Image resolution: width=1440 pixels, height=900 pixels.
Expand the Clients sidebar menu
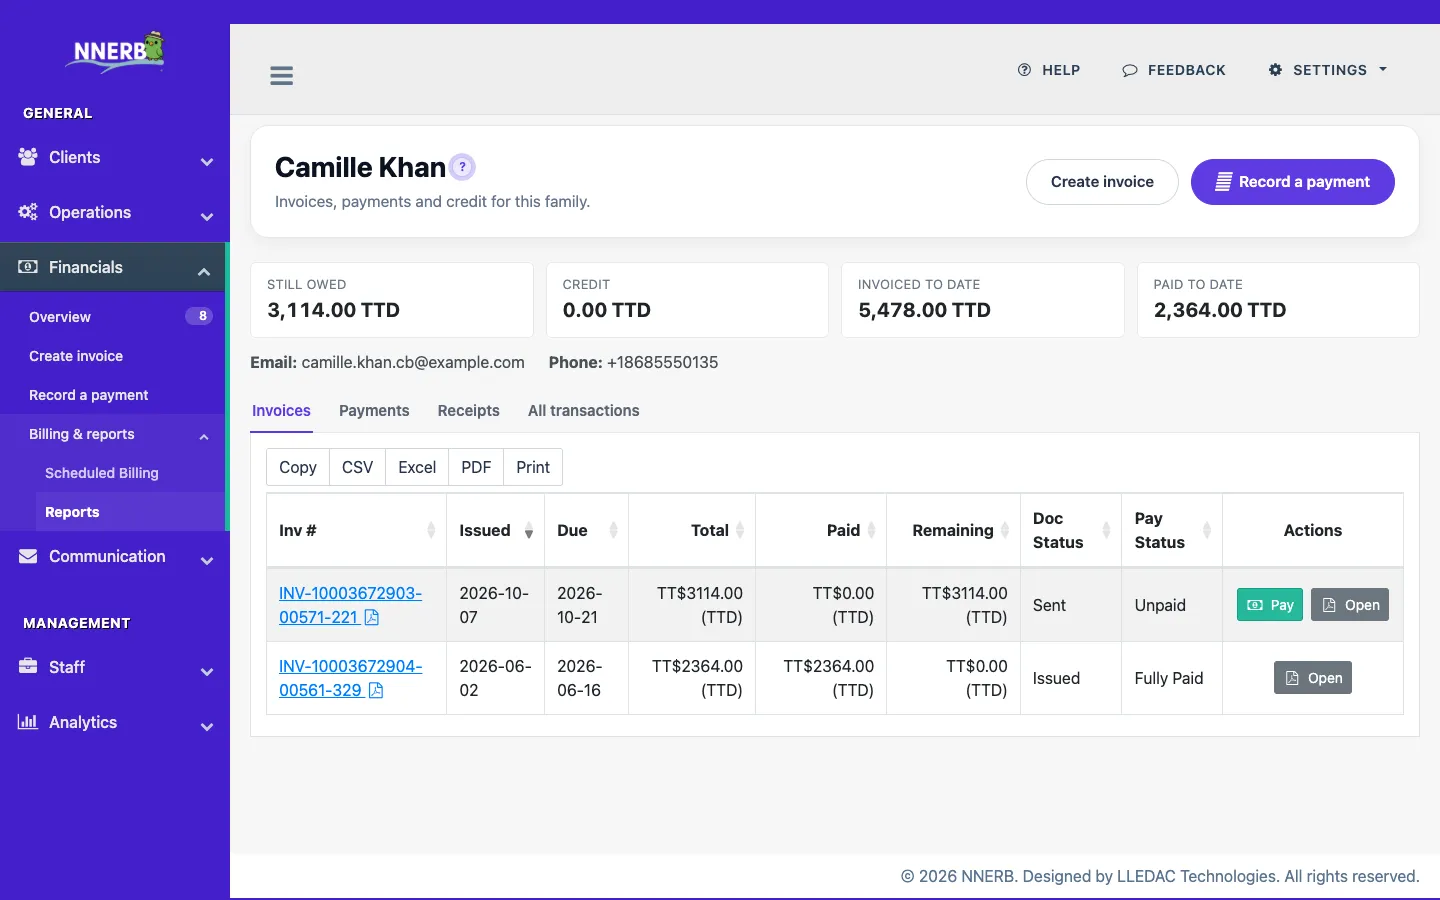coord(114,158)
